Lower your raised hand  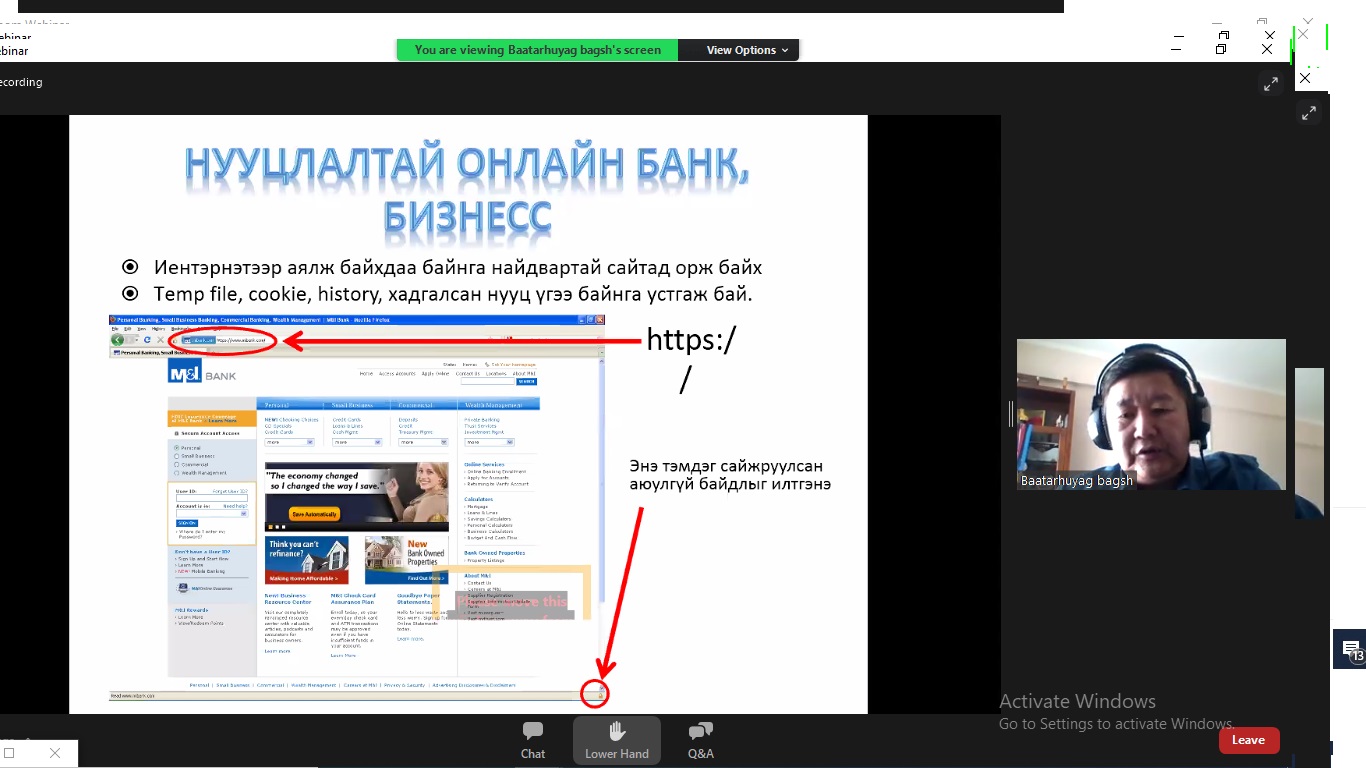click(x=617, y=740)
